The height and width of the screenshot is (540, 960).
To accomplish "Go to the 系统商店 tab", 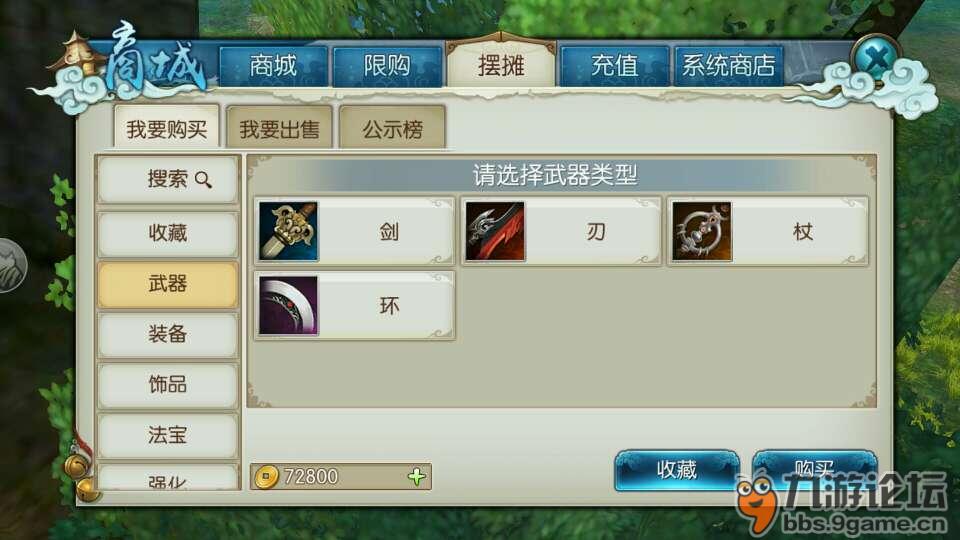I will 729,66.
